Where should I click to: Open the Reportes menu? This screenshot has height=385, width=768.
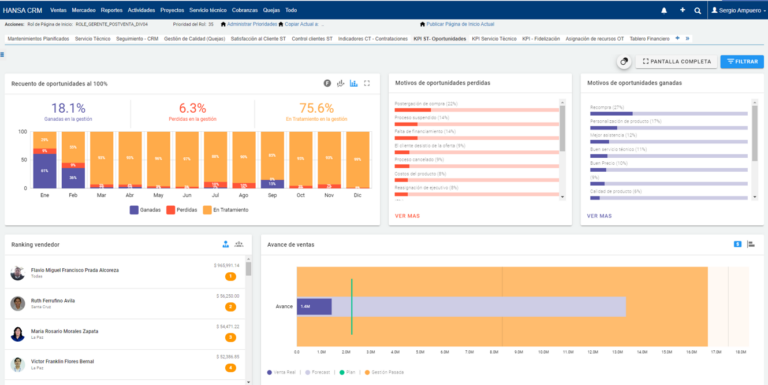[112, 10]
